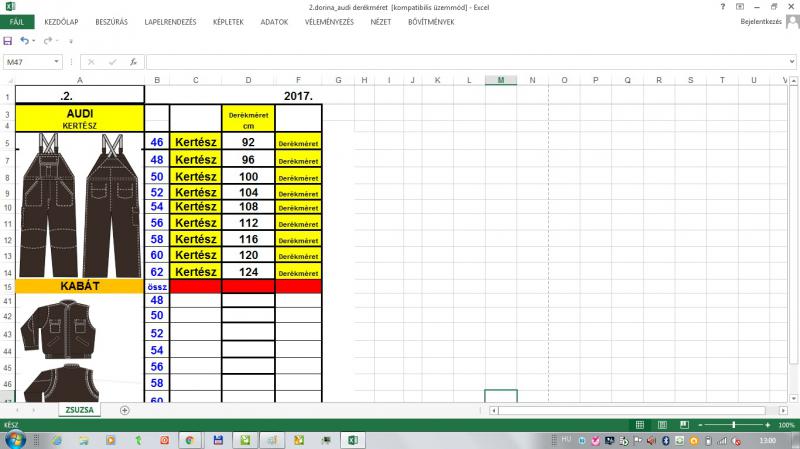Click the Save icon in quick access toolbar
800x449 pixels.
pyautogui.click(x=8, y=40)
